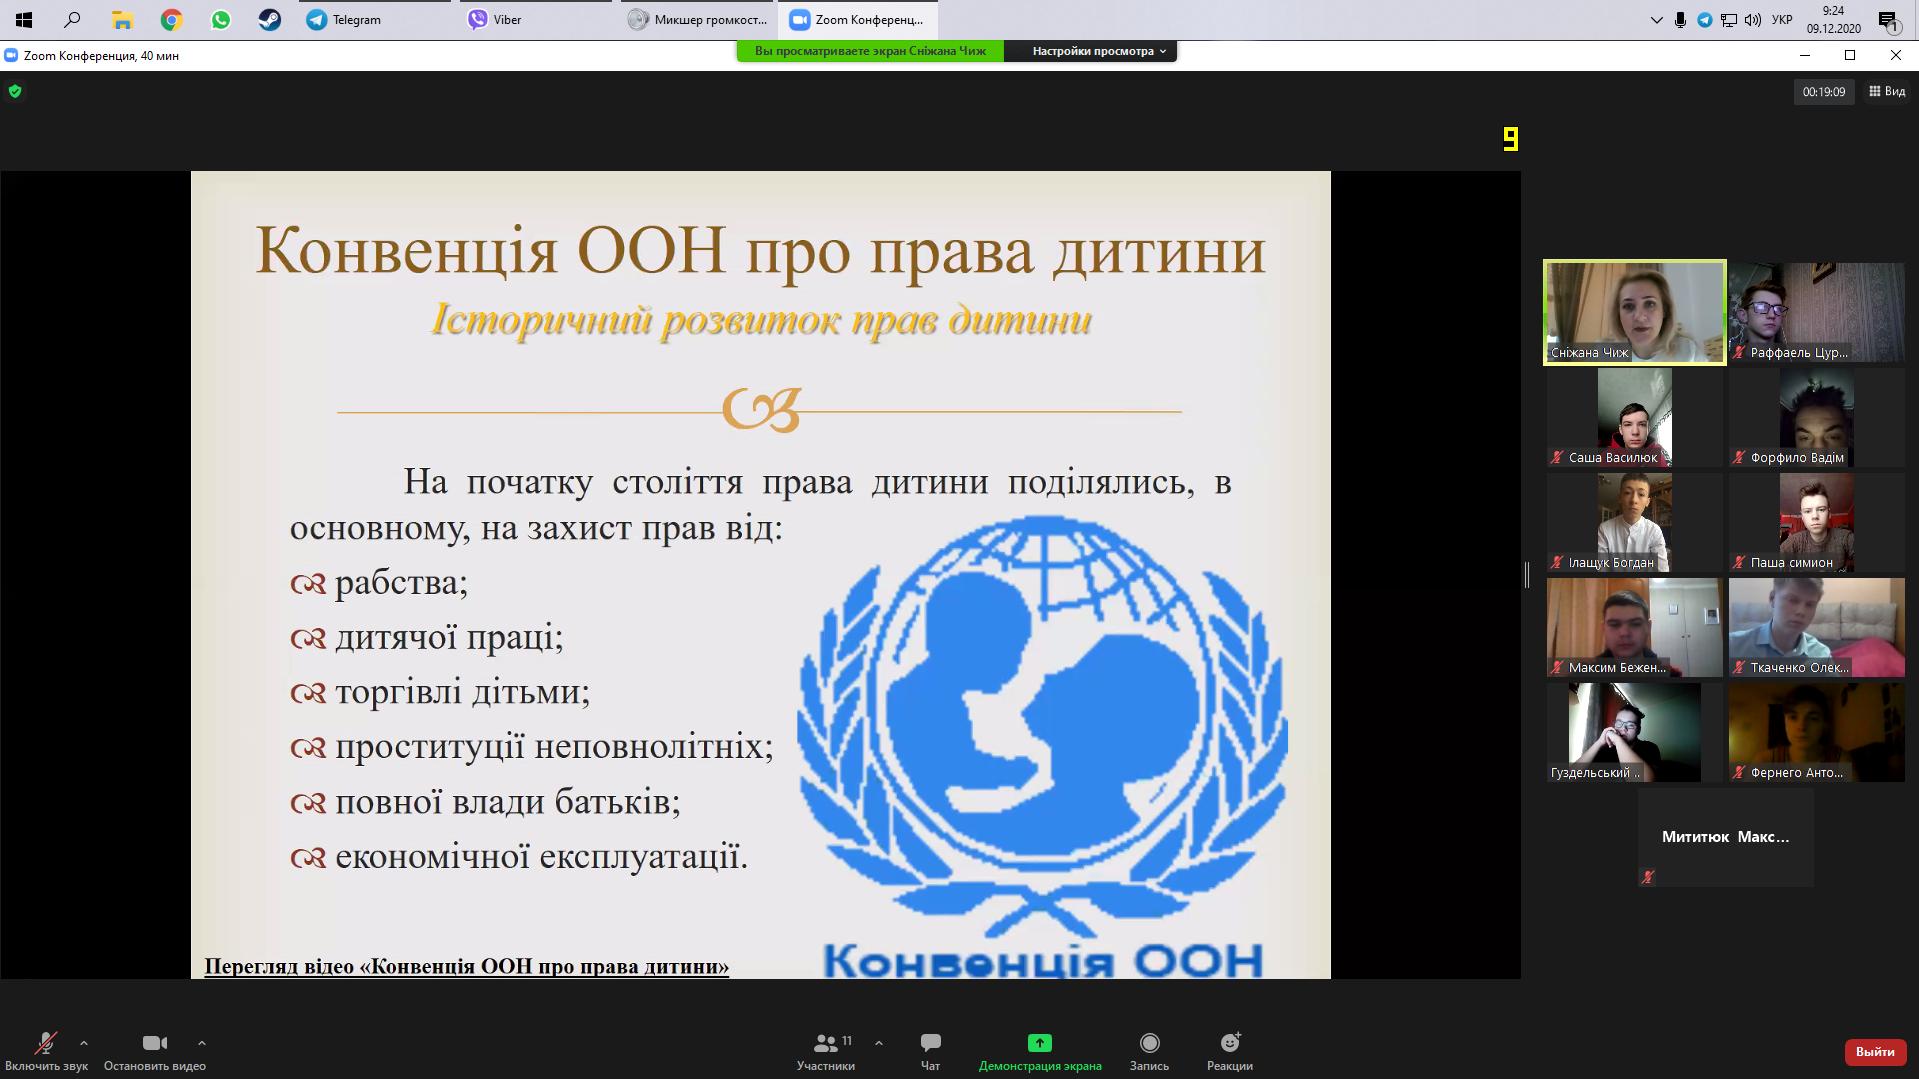Switch to Telegram taskbar window

point(375,20)
